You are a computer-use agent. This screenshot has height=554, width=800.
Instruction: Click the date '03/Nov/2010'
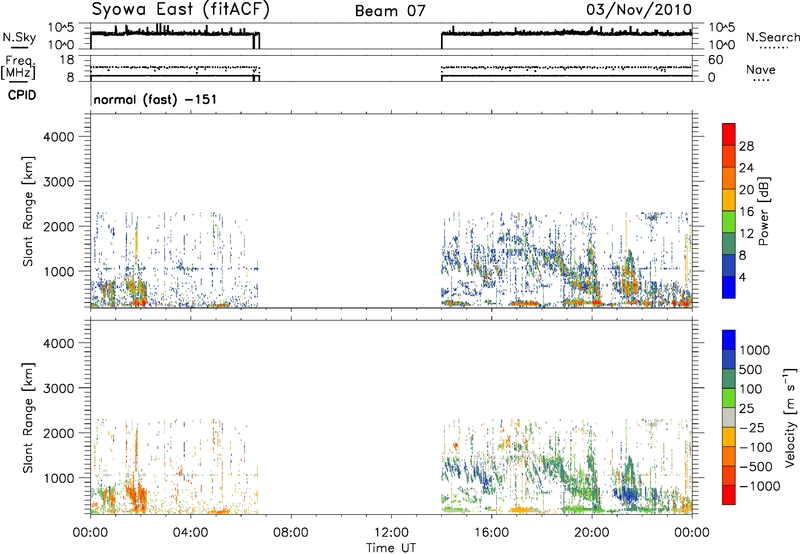pyautogui.click(x=639, y=10)
